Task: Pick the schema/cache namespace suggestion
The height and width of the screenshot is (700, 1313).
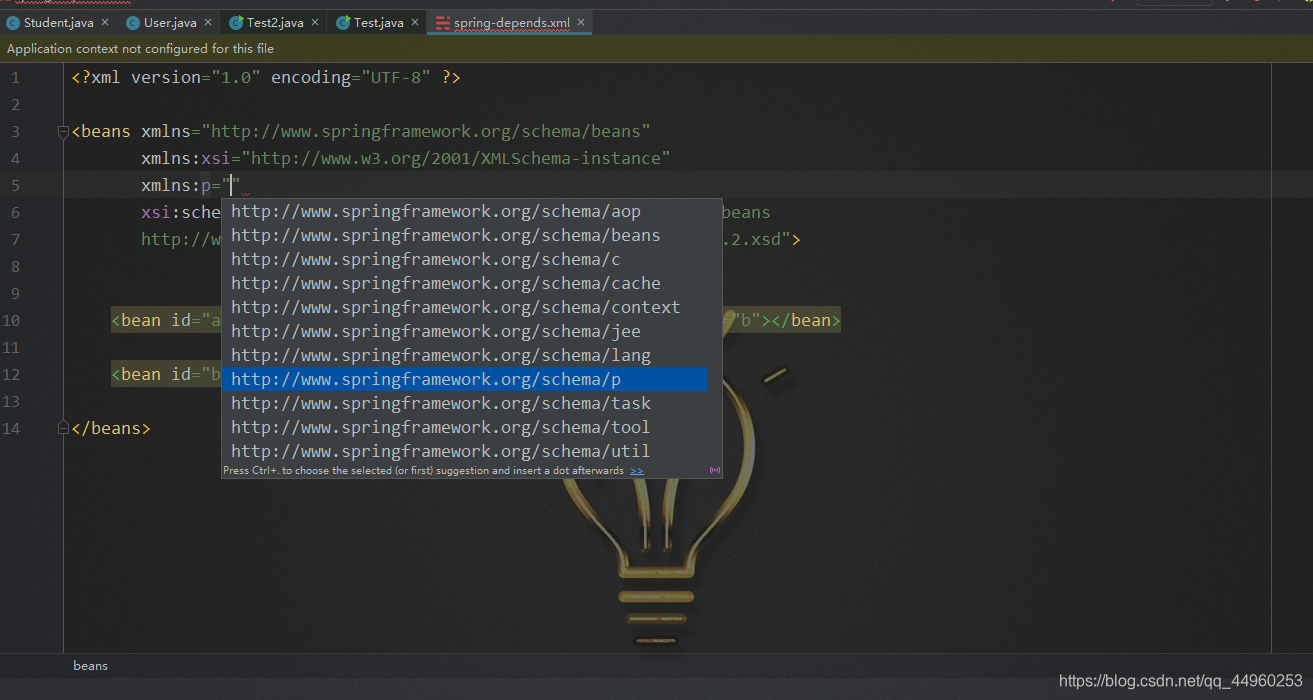Action: pos(465,284)
